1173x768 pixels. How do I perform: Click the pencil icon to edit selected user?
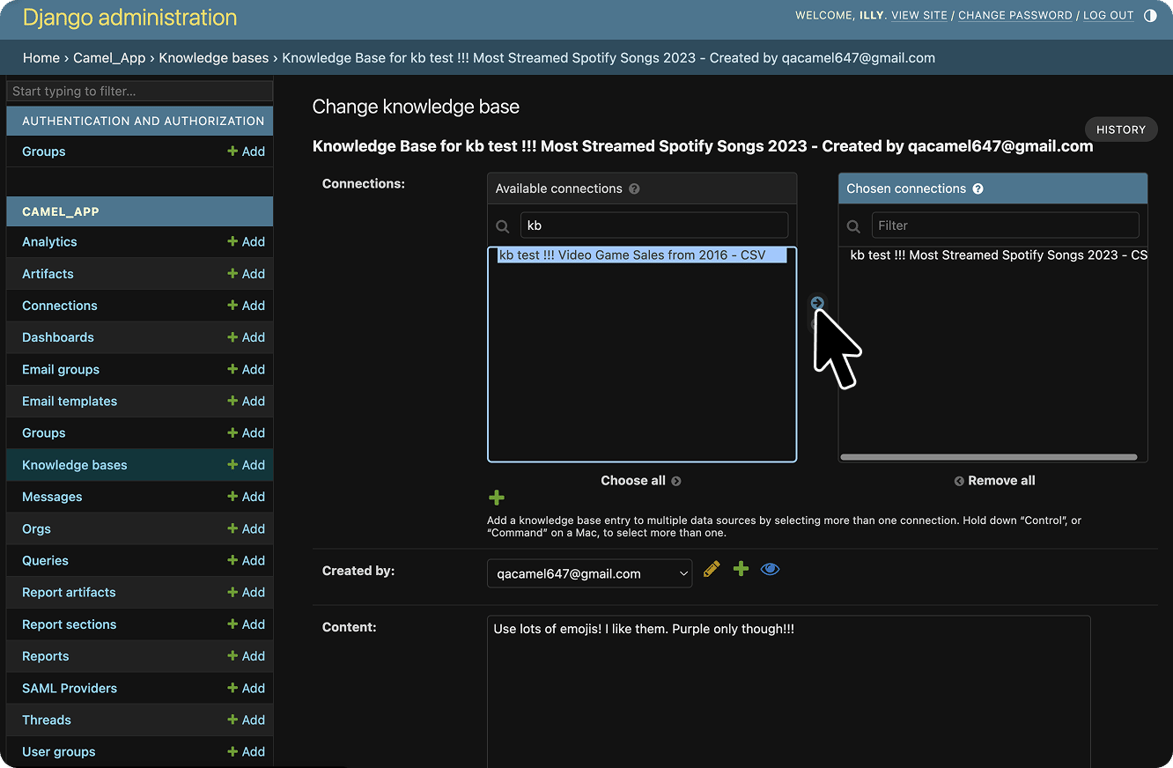[x=711, y=569]
